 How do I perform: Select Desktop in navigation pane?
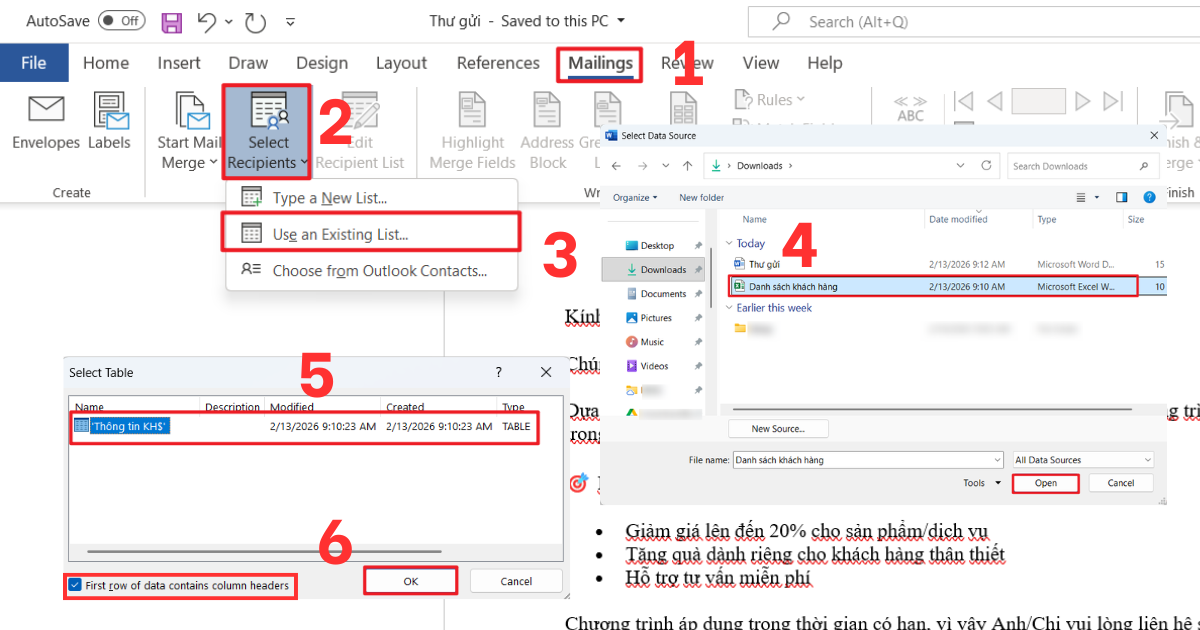[x=657, y=245]
